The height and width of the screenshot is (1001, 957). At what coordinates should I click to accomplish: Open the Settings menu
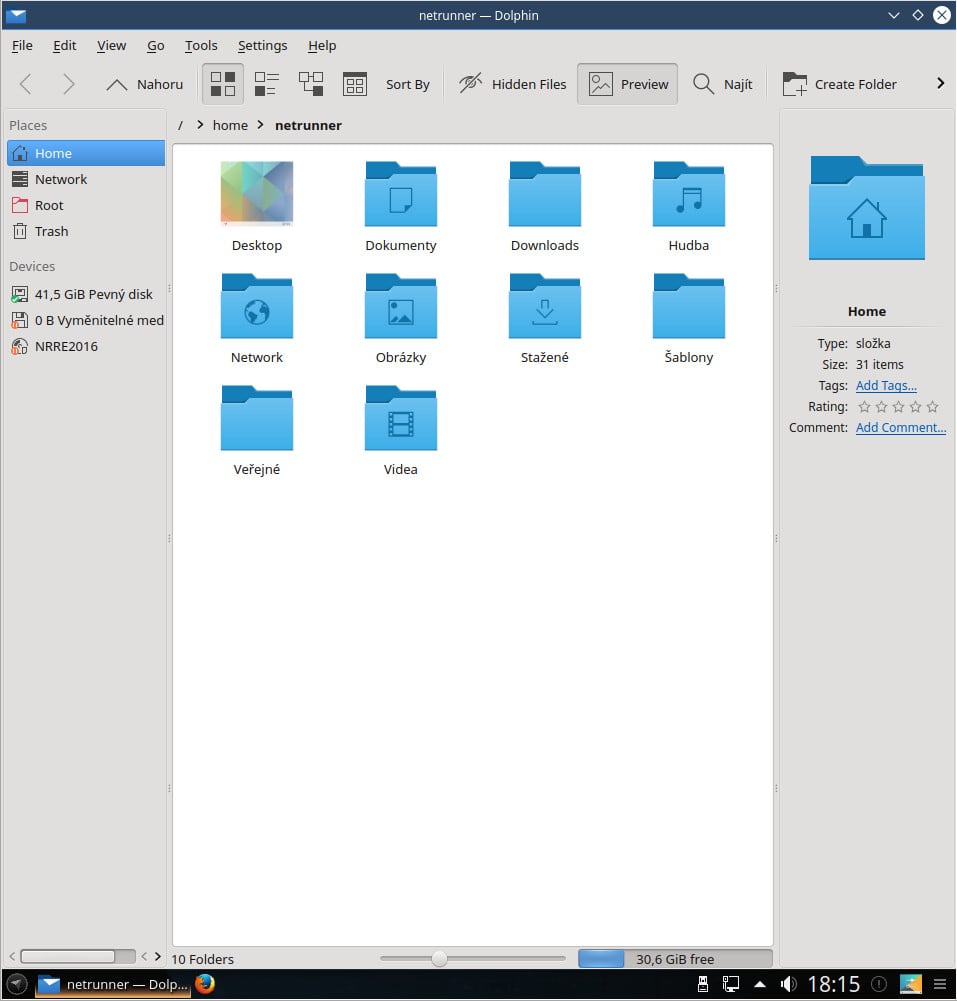[262, 45]
